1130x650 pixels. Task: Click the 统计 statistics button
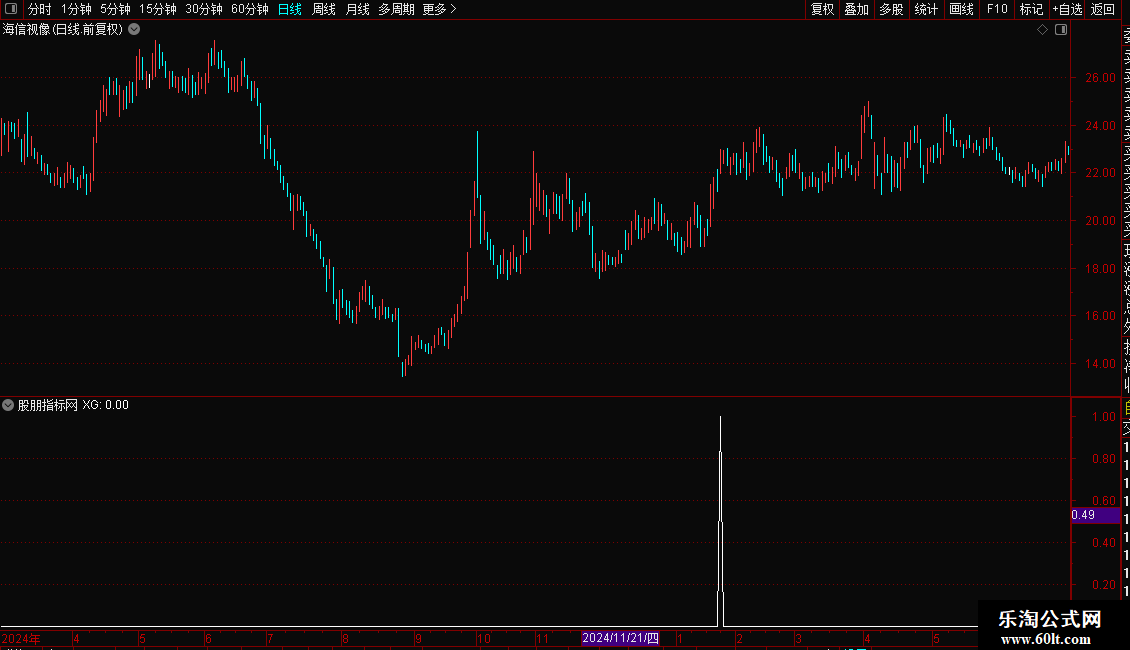click(x=926, y=9)
